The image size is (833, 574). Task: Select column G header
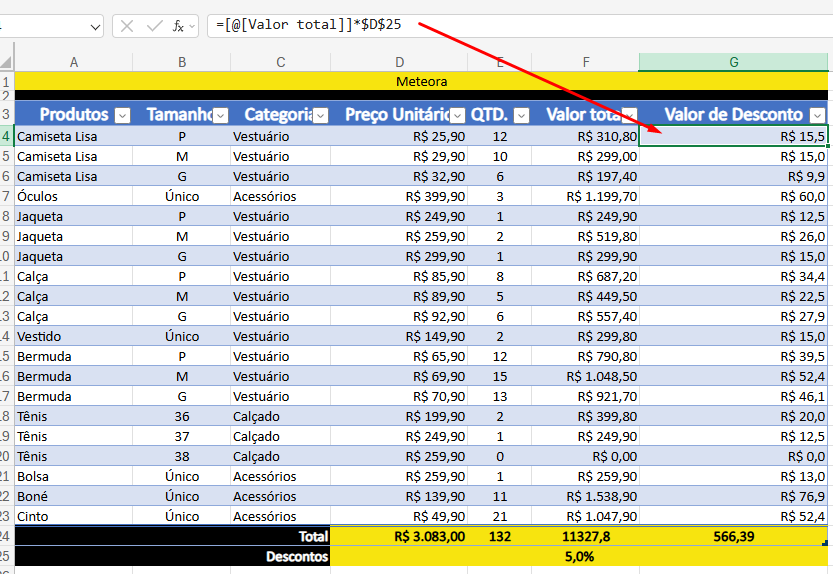click(x=733, y=62)
